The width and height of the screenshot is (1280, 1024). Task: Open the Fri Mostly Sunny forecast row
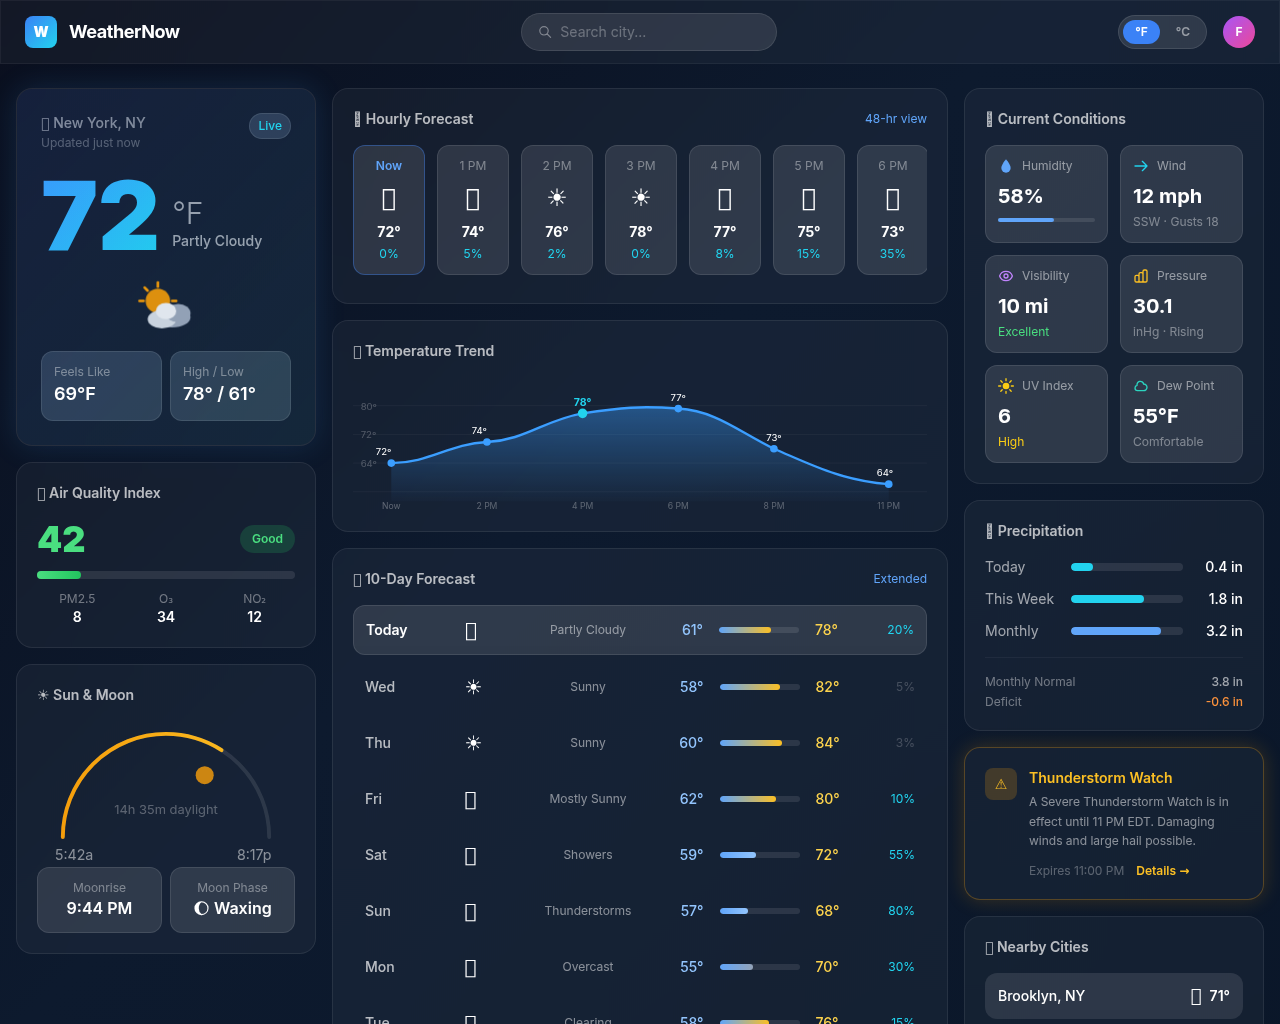point(640,799)
